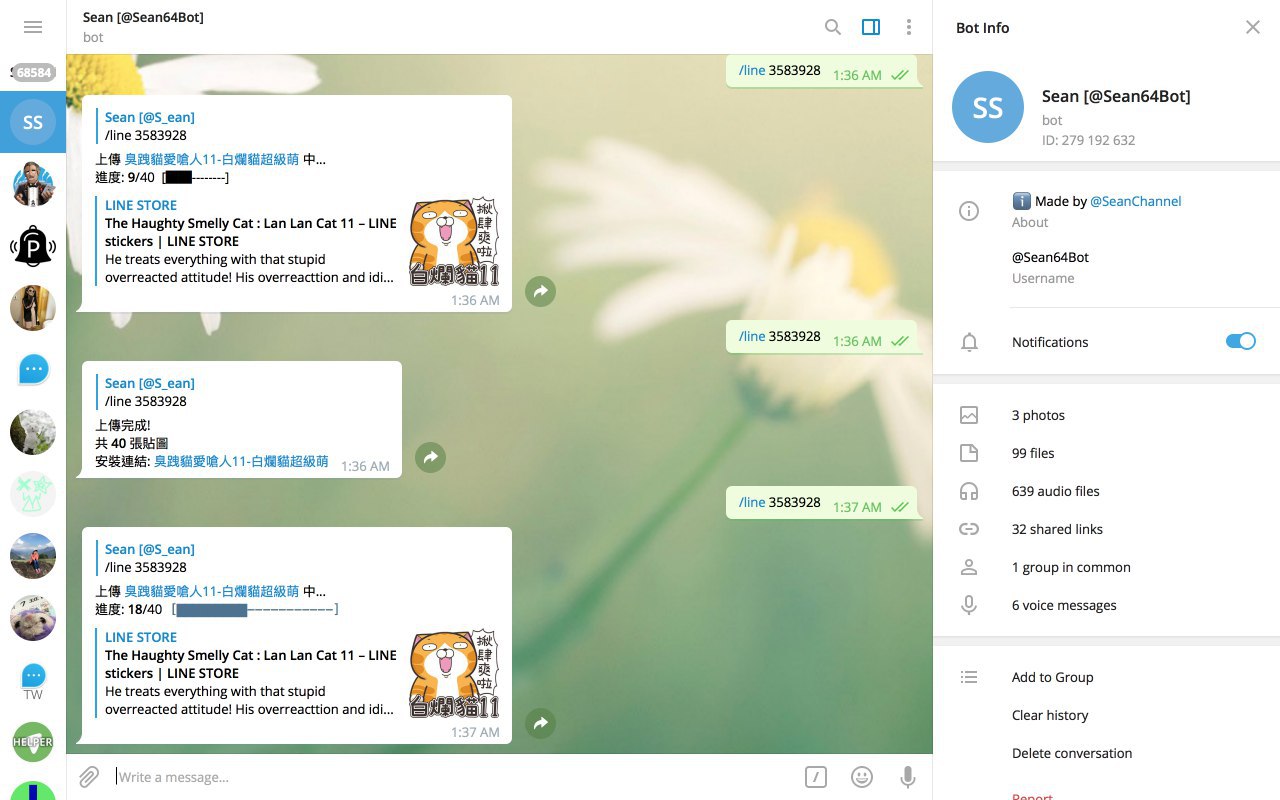The image size is (1280, 800).
Task: Toggle the side info panel icon in header
Action: (x=871, y=27)
